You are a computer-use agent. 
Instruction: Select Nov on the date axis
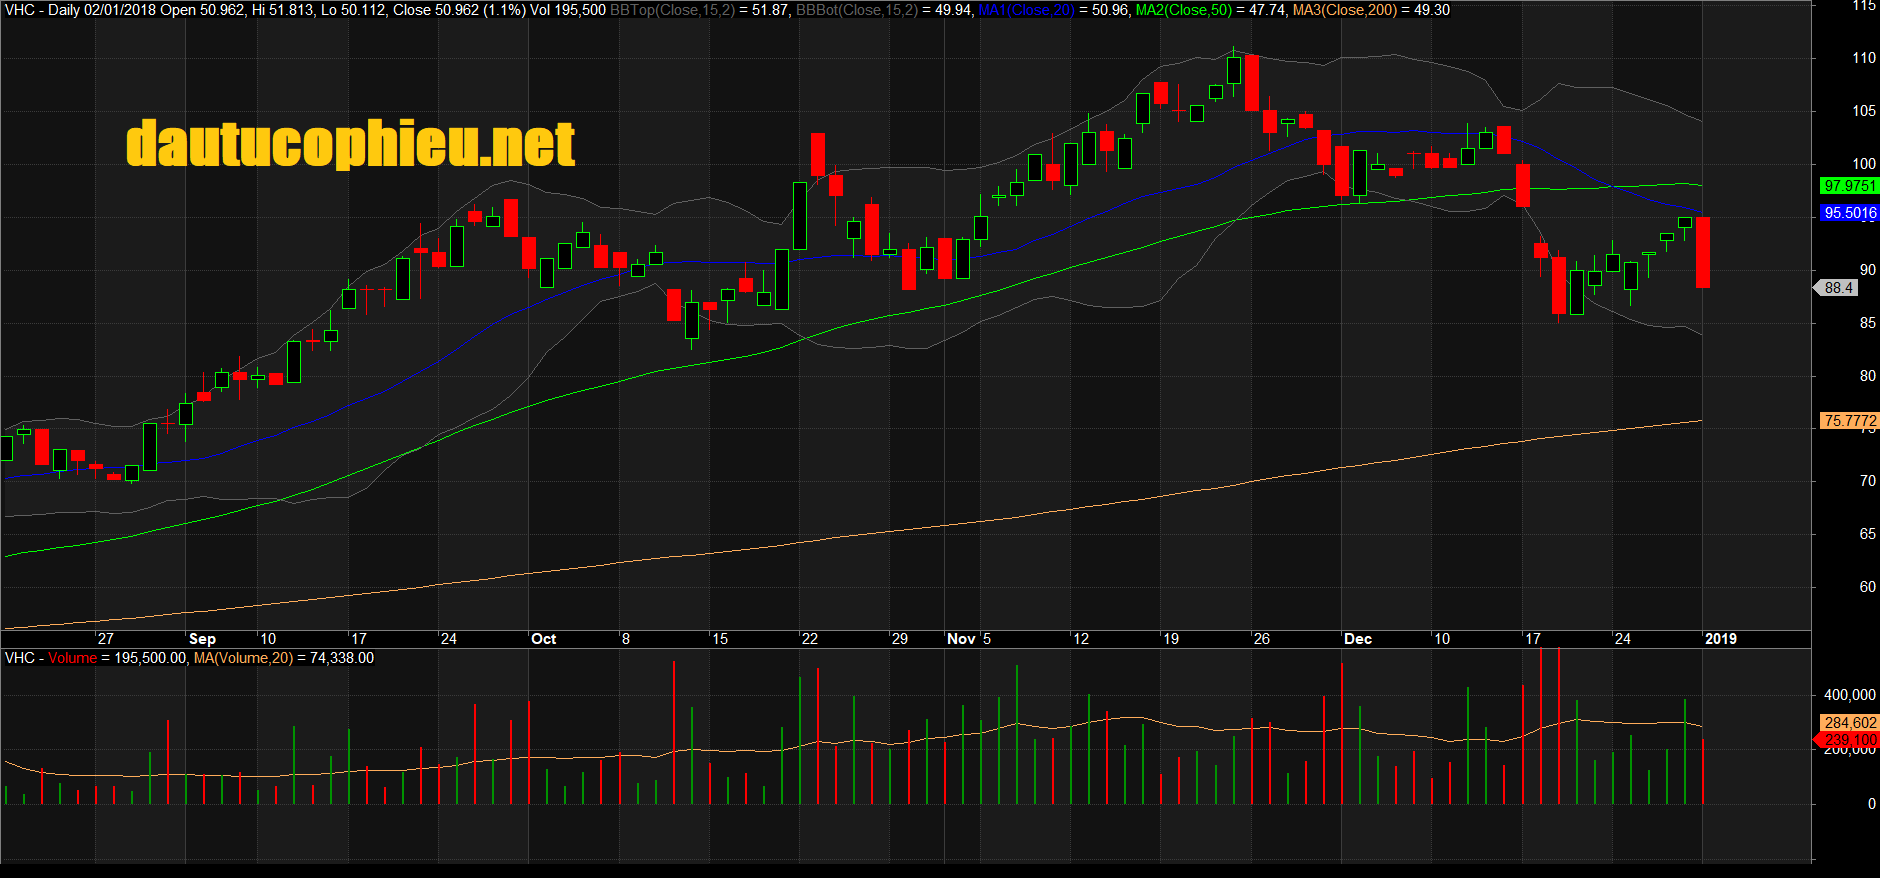960,639
